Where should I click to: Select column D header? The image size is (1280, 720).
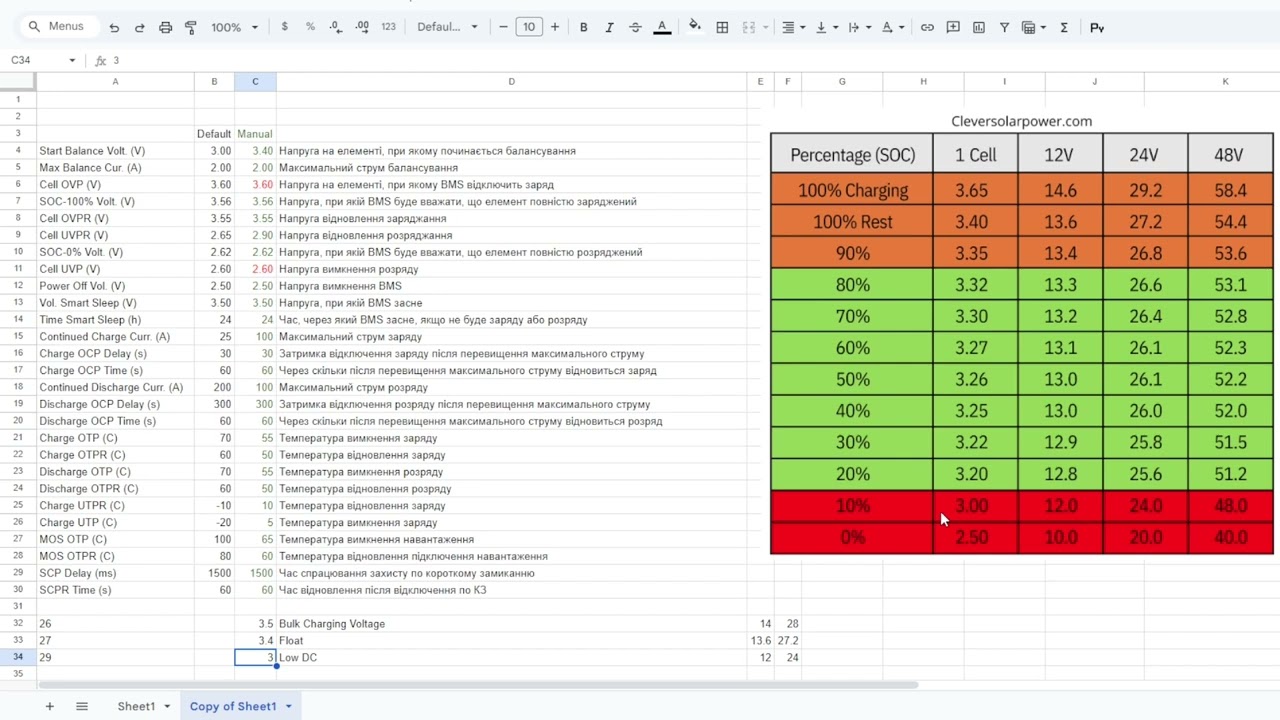click(511, 82)
